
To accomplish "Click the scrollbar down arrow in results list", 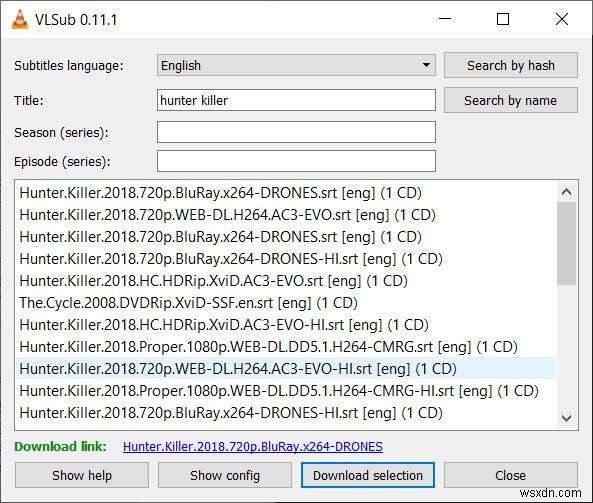I will (566, 418).
